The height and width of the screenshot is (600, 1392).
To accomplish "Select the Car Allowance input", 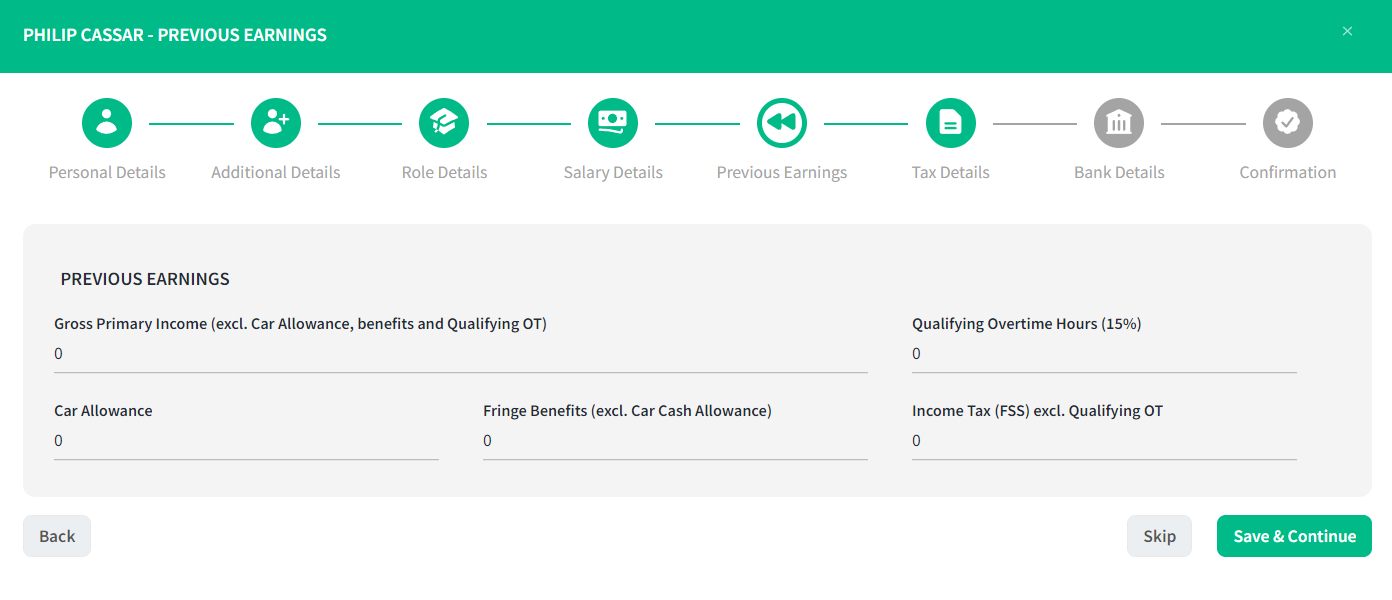I will (246, 441).
